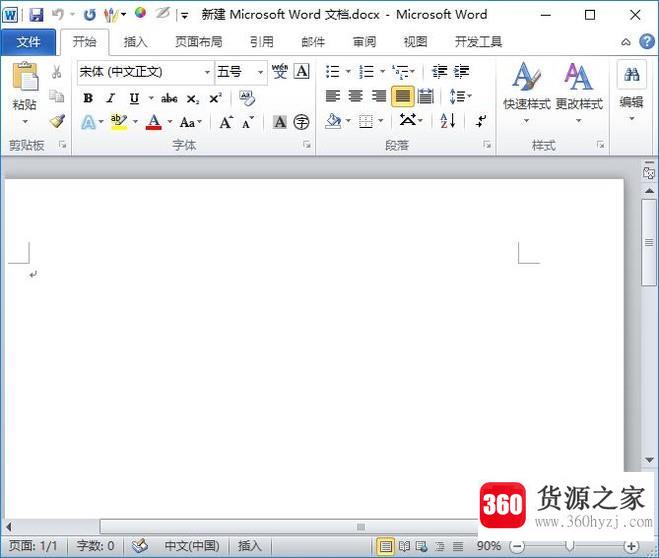659x558 pixels.
Task: Open 字体 Font dialog launcher
Action: tap(307, 145)
